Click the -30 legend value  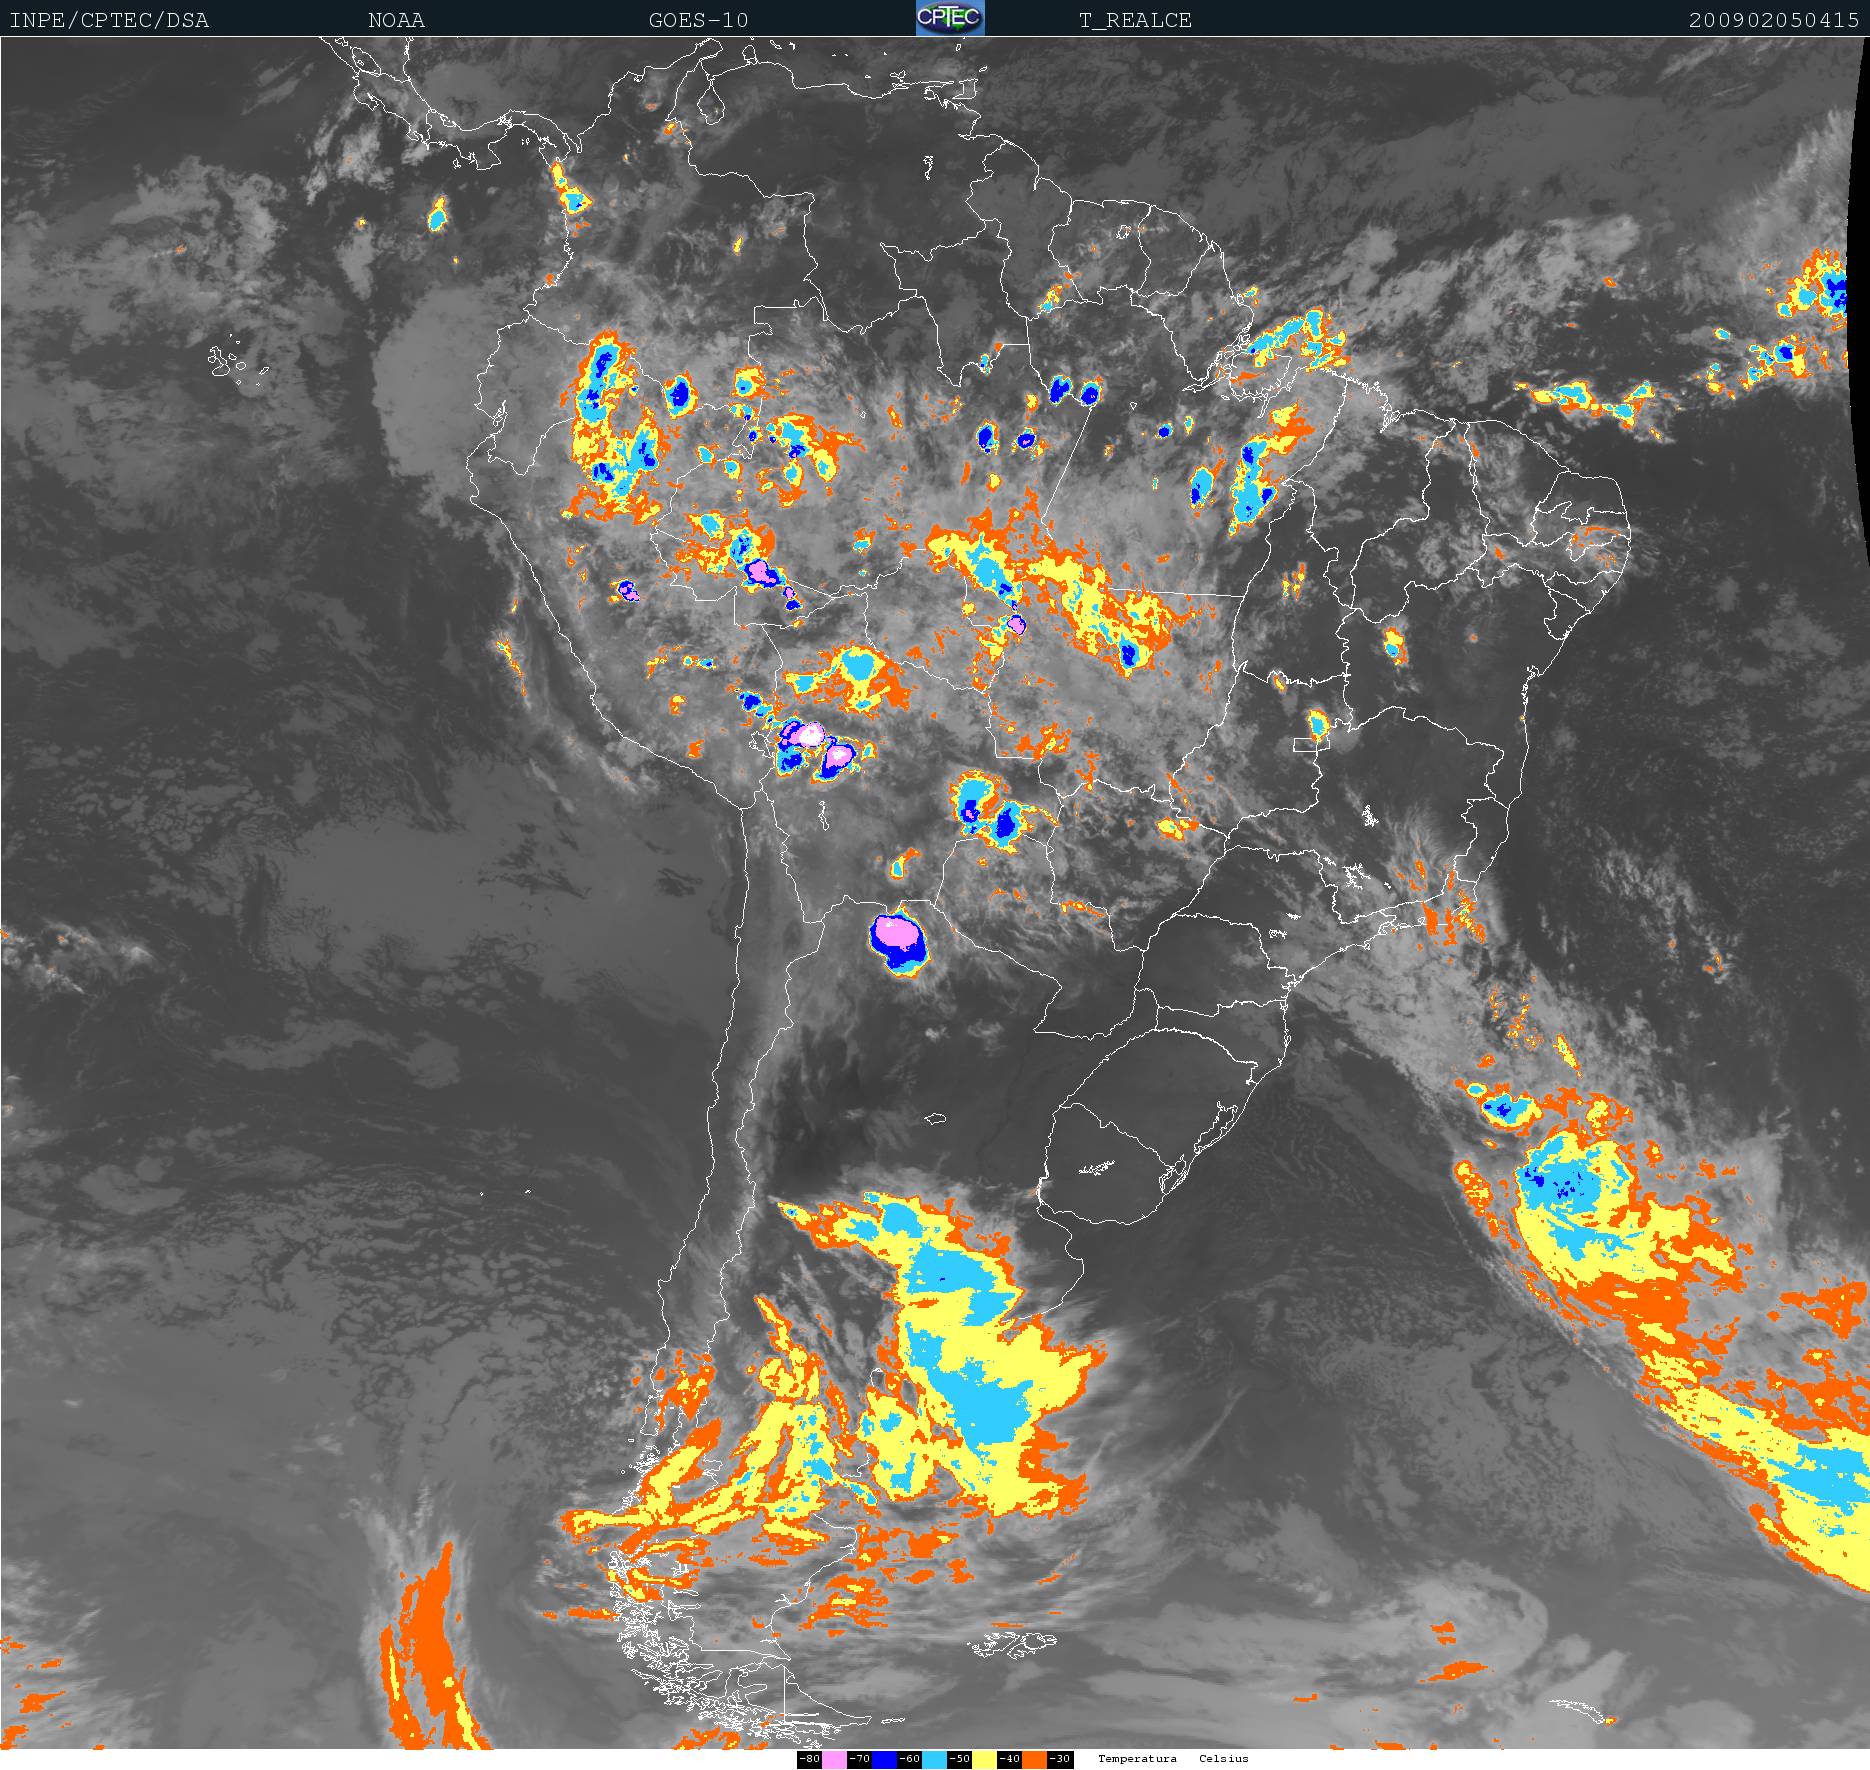coord(1060,1759)
